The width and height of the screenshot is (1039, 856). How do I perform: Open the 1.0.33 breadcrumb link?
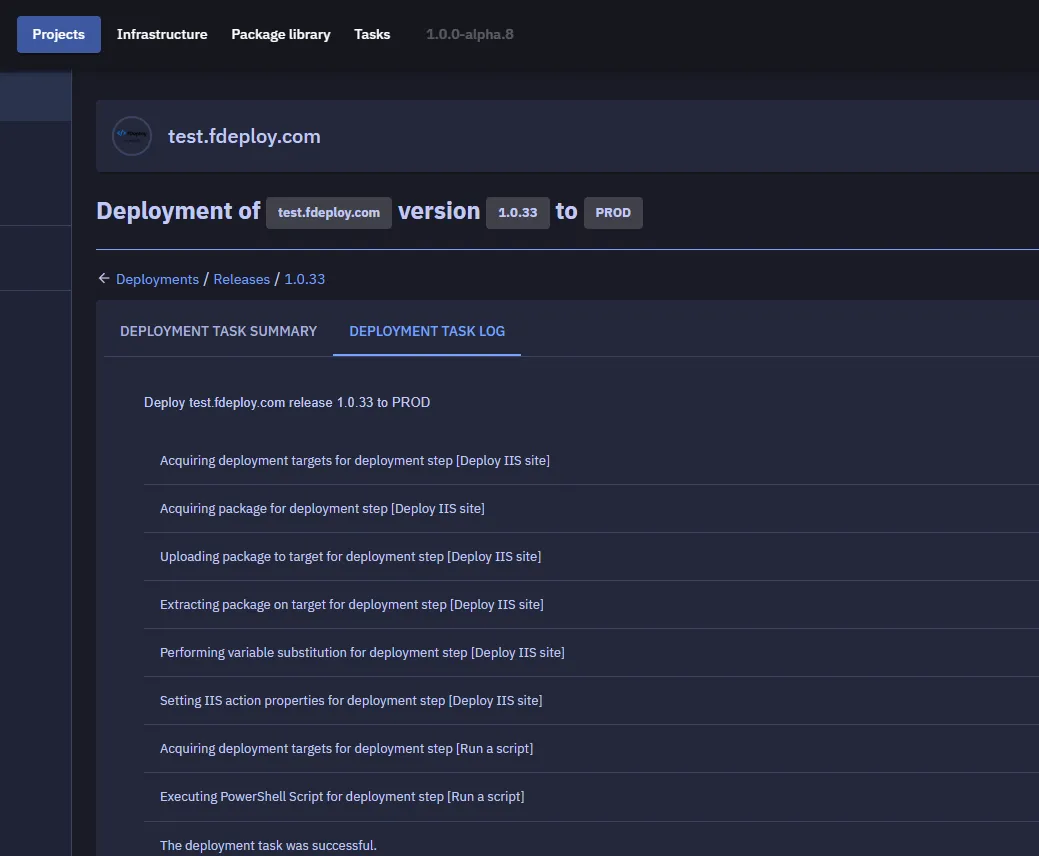[305, 279]
